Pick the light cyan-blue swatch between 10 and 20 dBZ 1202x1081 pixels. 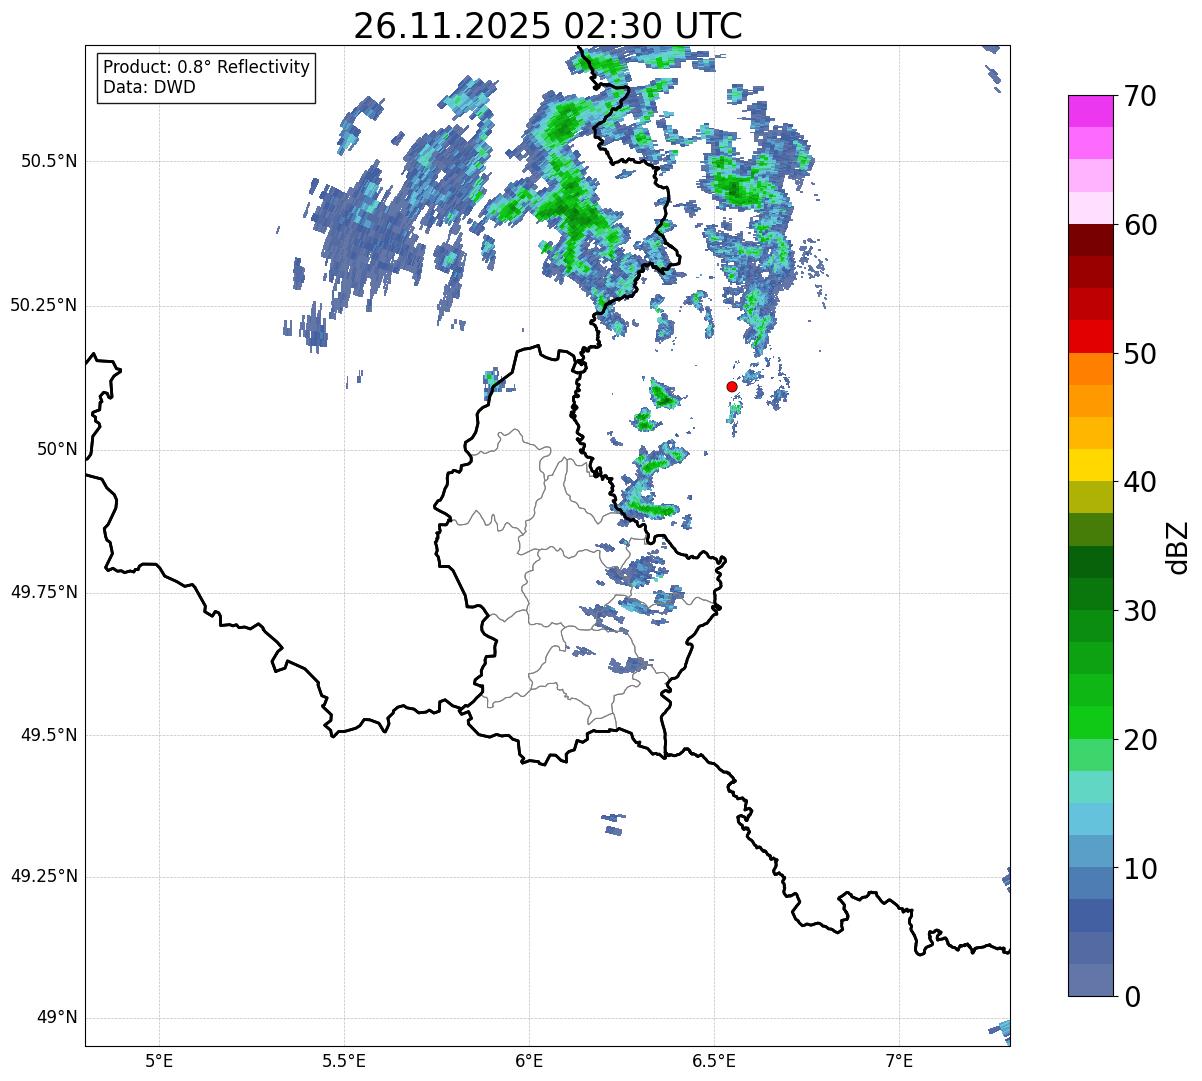(1090, 819)
